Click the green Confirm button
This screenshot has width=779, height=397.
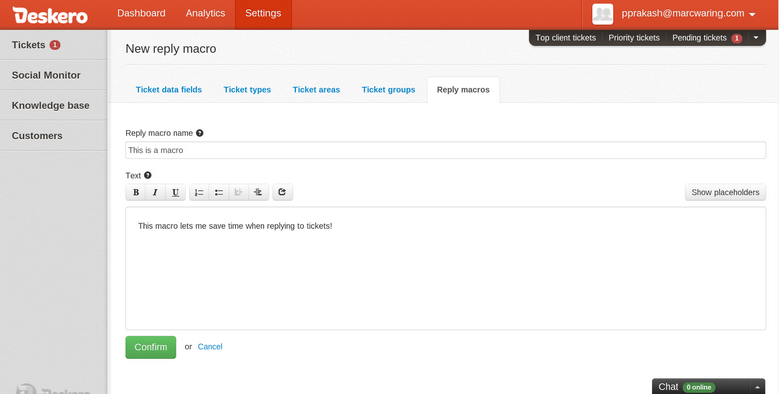click(151, 347)
